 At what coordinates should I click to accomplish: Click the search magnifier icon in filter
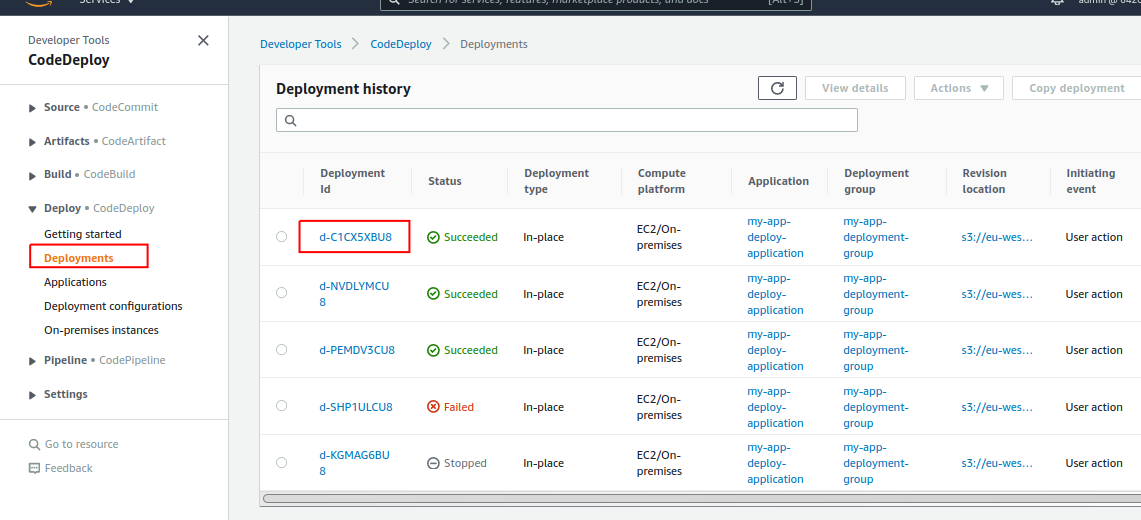click(x=291, y=120)
